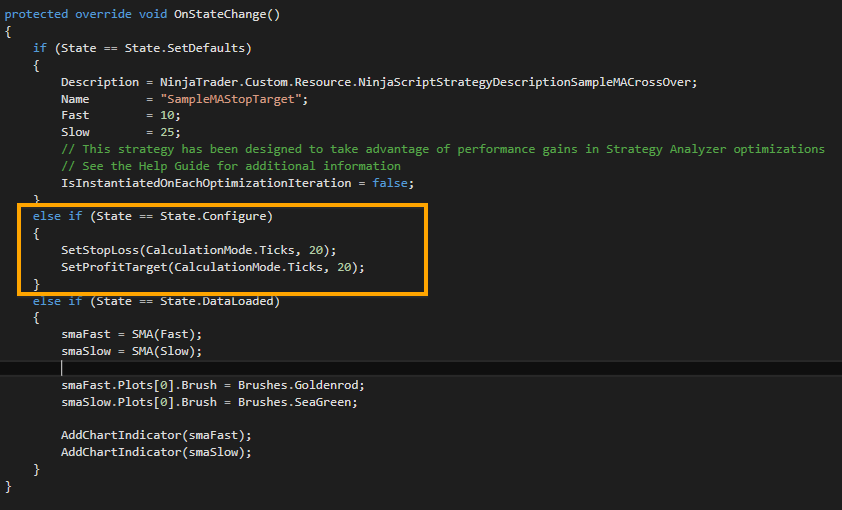Click the Fast value 10

(x=167, y=115)
